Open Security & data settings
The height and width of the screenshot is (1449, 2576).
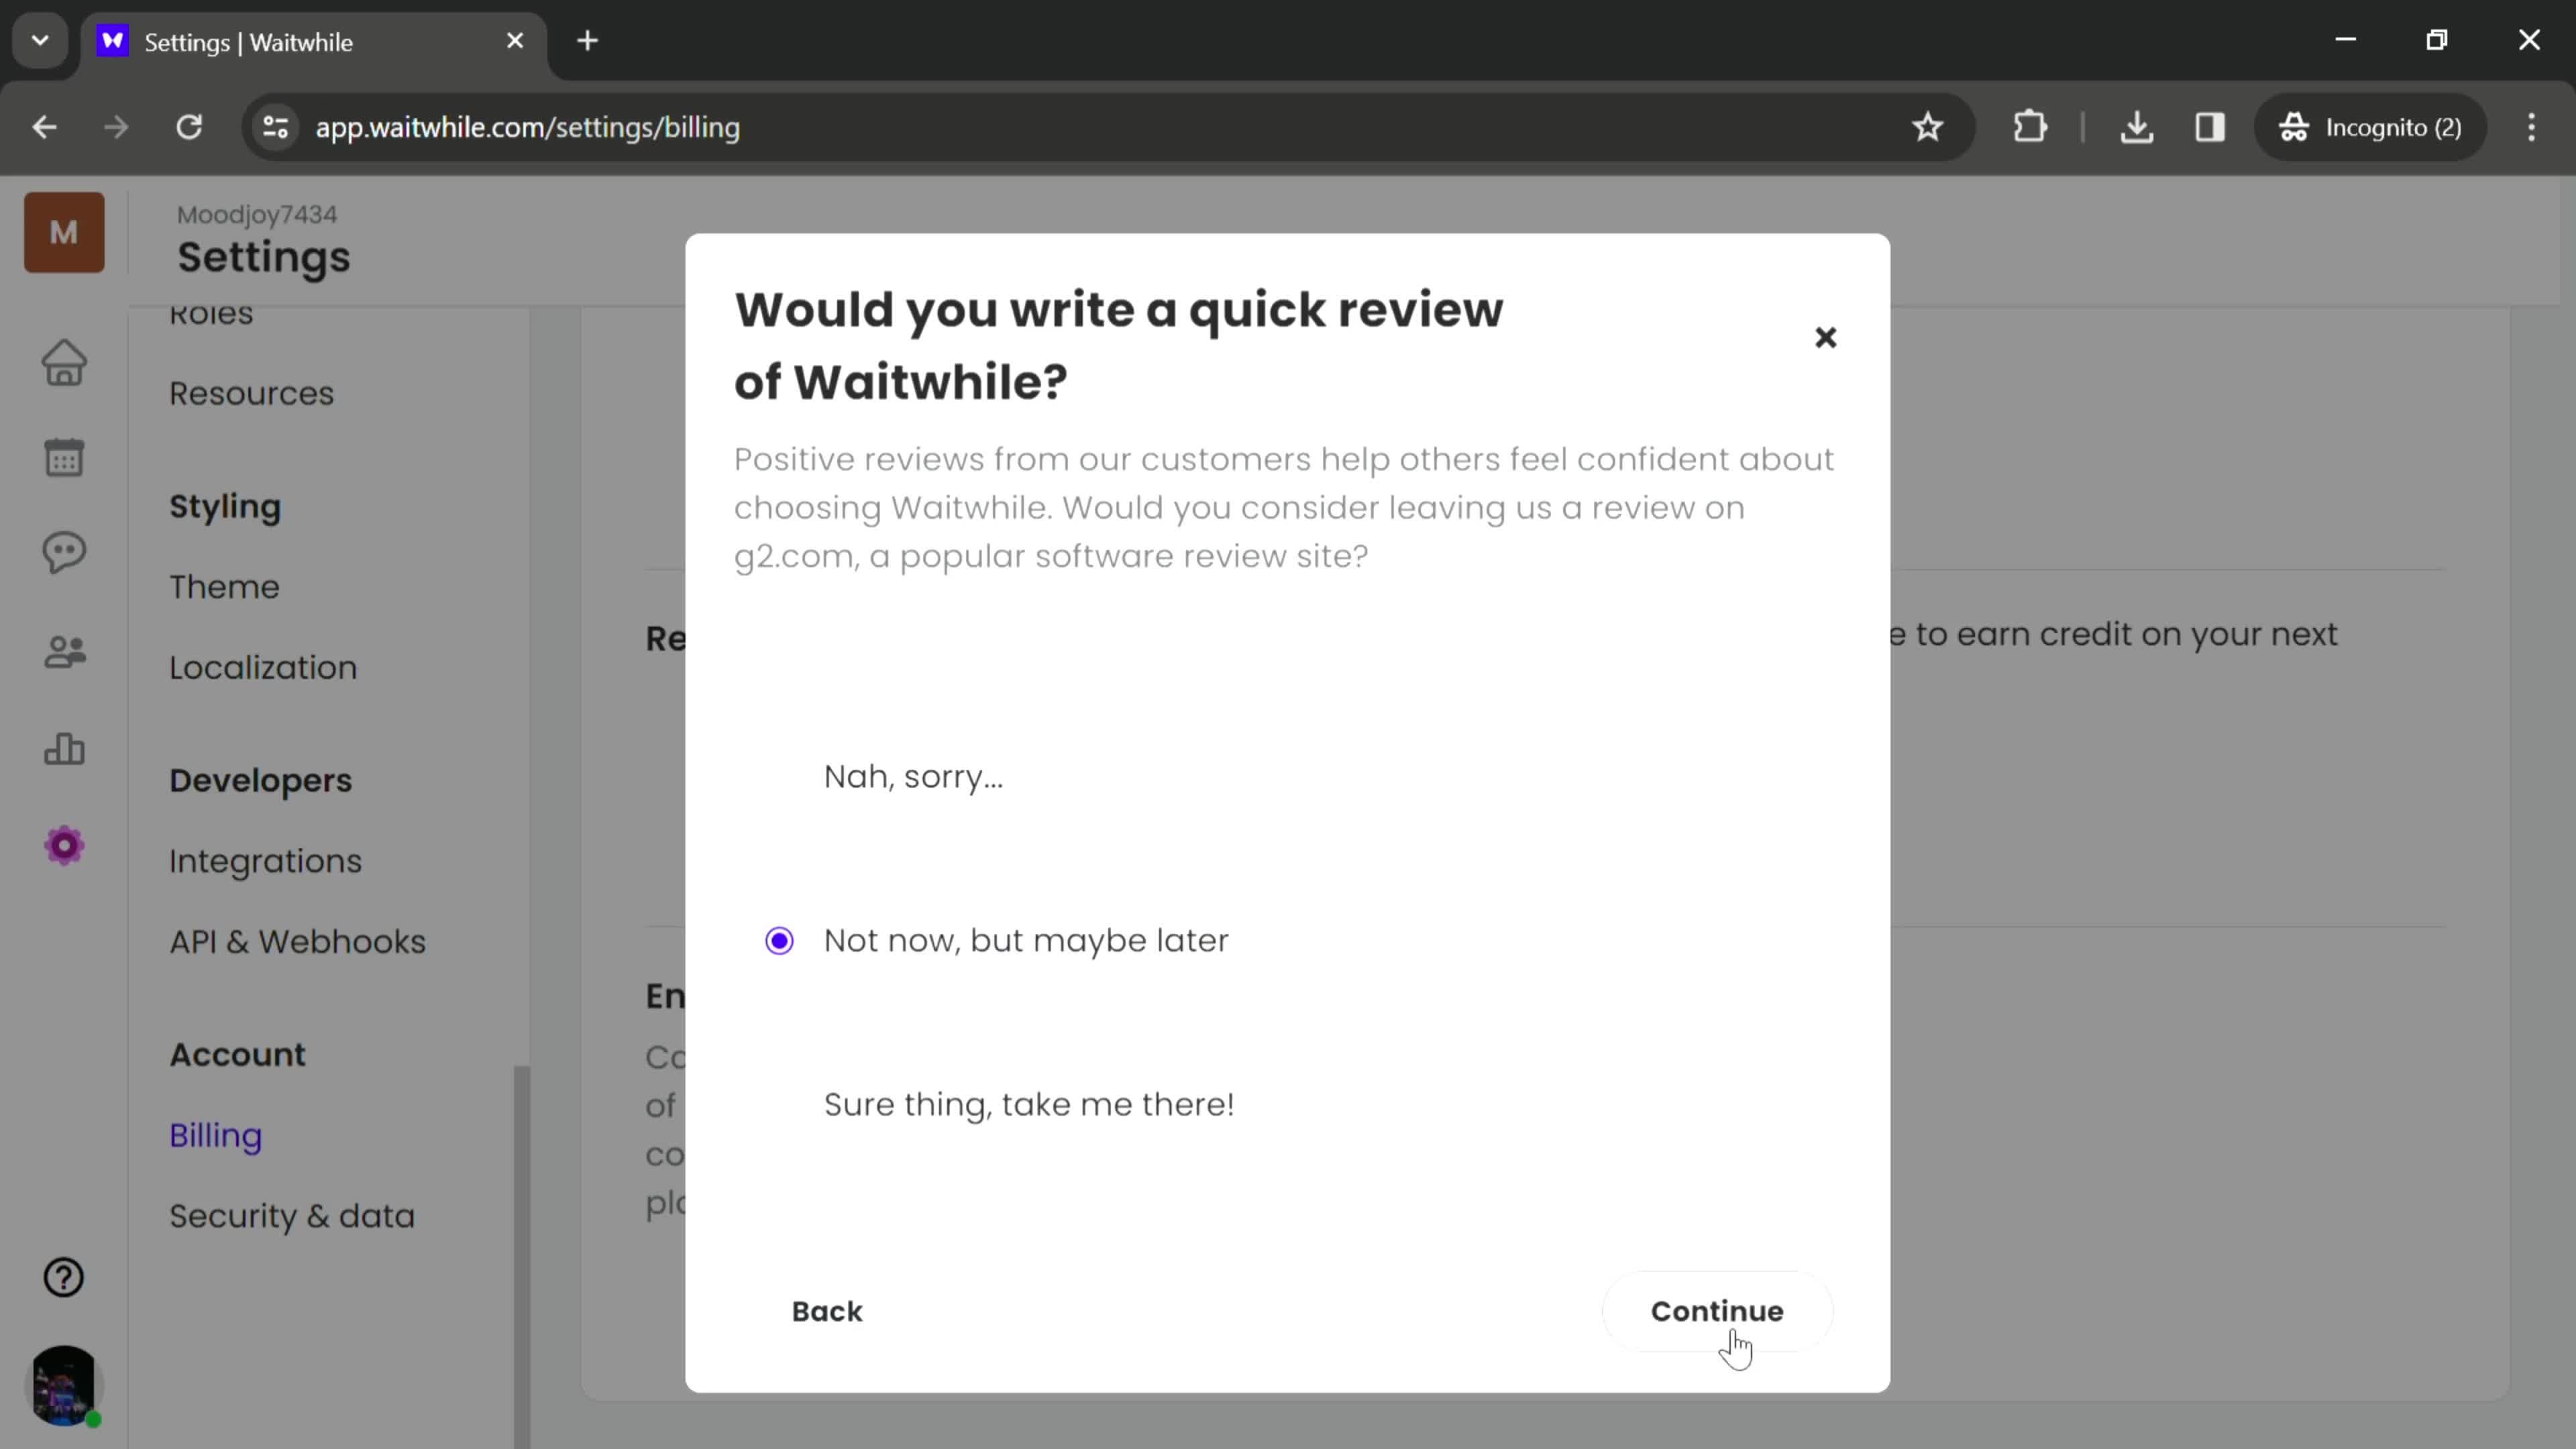[291, 1216]
